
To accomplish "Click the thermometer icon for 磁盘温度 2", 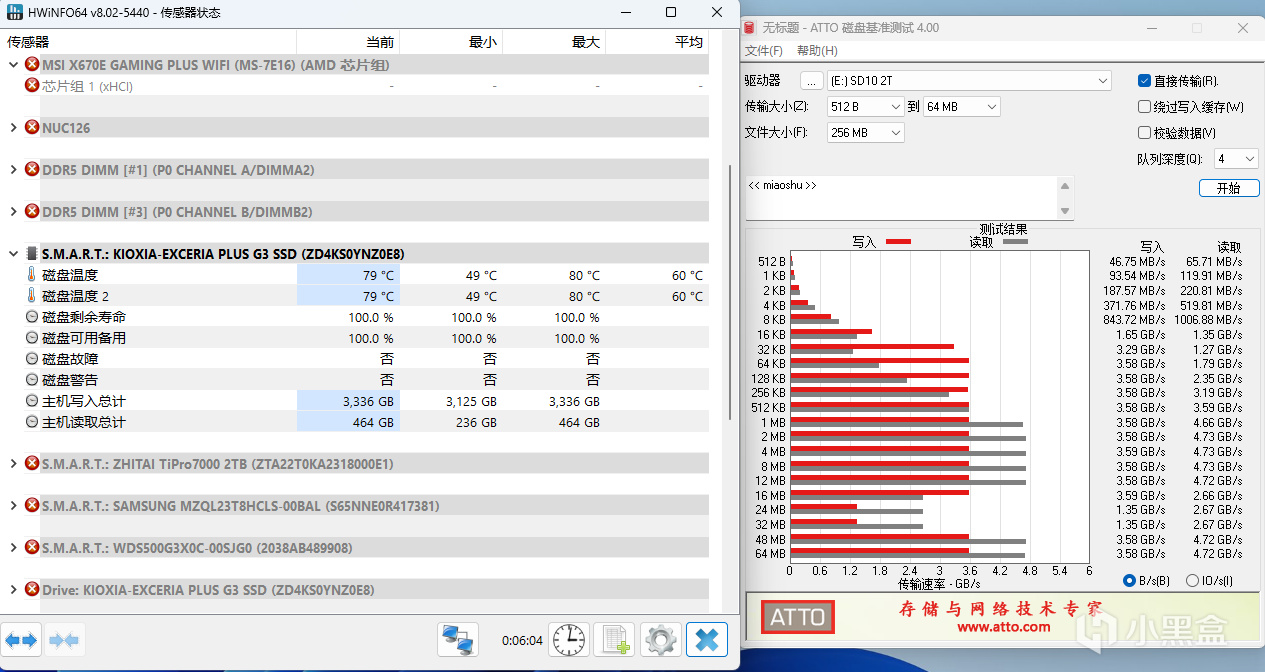I will pyautogui.click(x=32, y=296).
